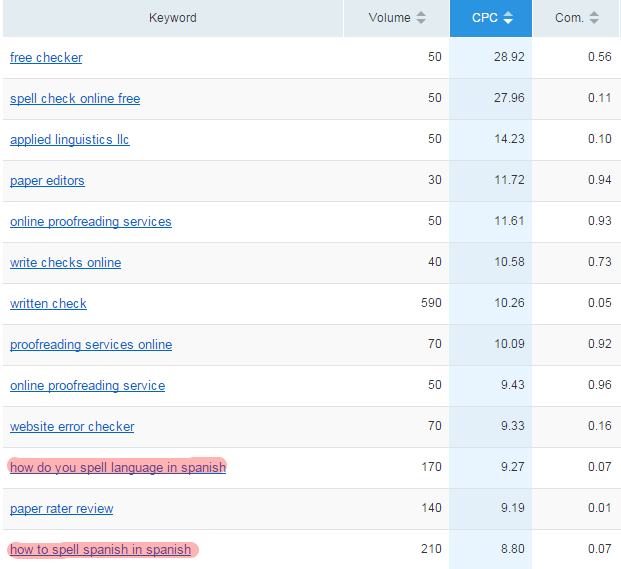Image resolution: width=621 pixels, height=569 pixels.
Task: Open the 'paper rater review' link
Action: coord(61,509)
